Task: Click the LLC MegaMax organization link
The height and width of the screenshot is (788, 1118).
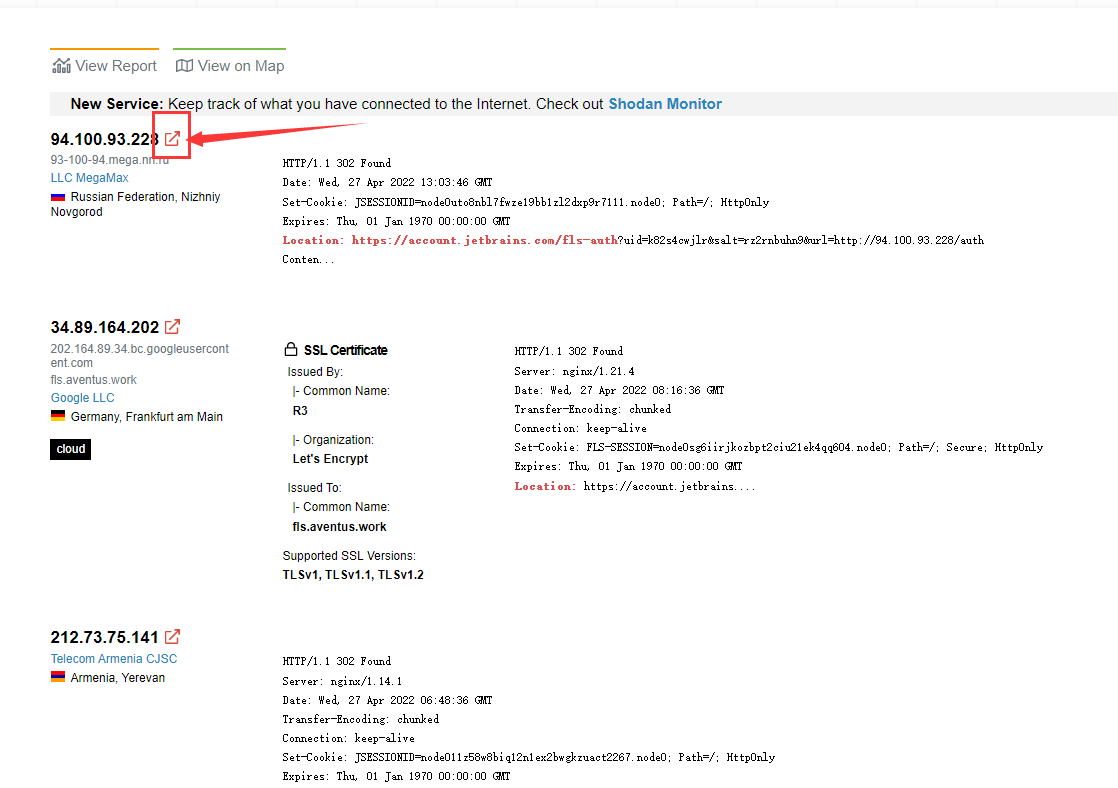Action: pos(89,178)
